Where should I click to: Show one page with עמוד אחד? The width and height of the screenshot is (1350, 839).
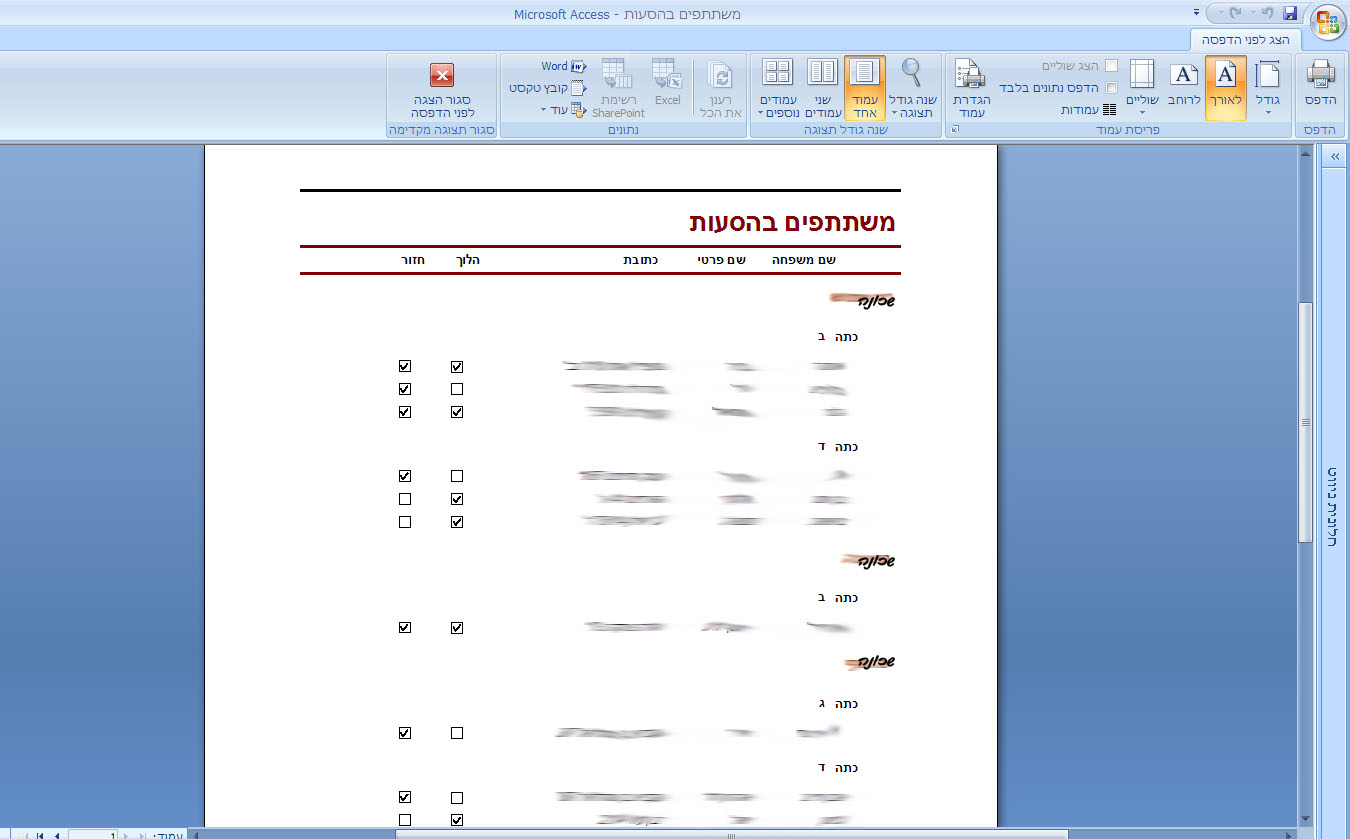pyautogui.click(x=865, y=87)
